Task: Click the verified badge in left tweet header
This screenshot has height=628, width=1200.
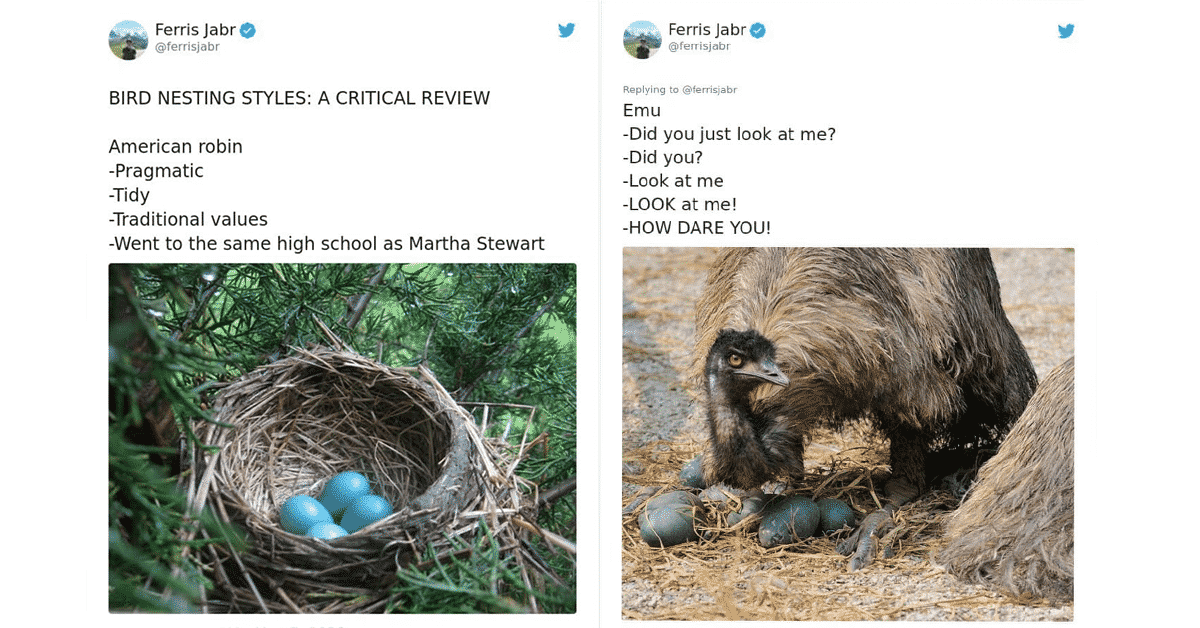Action: pyautogui.click(x=247, y=30)
